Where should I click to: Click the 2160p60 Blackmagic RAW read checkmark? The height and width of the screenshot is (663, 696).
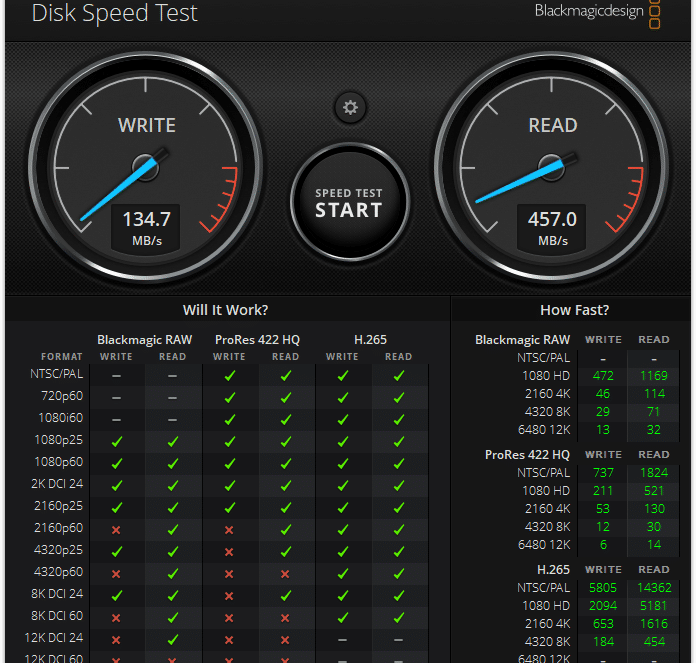(x=173, y=529)
